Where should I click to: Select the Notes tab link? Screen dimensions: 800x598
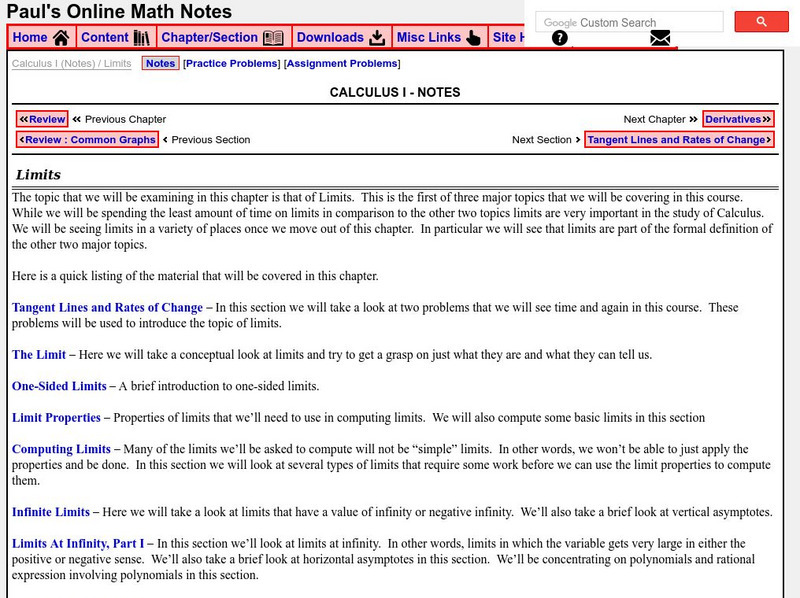(x=160, y=63)
